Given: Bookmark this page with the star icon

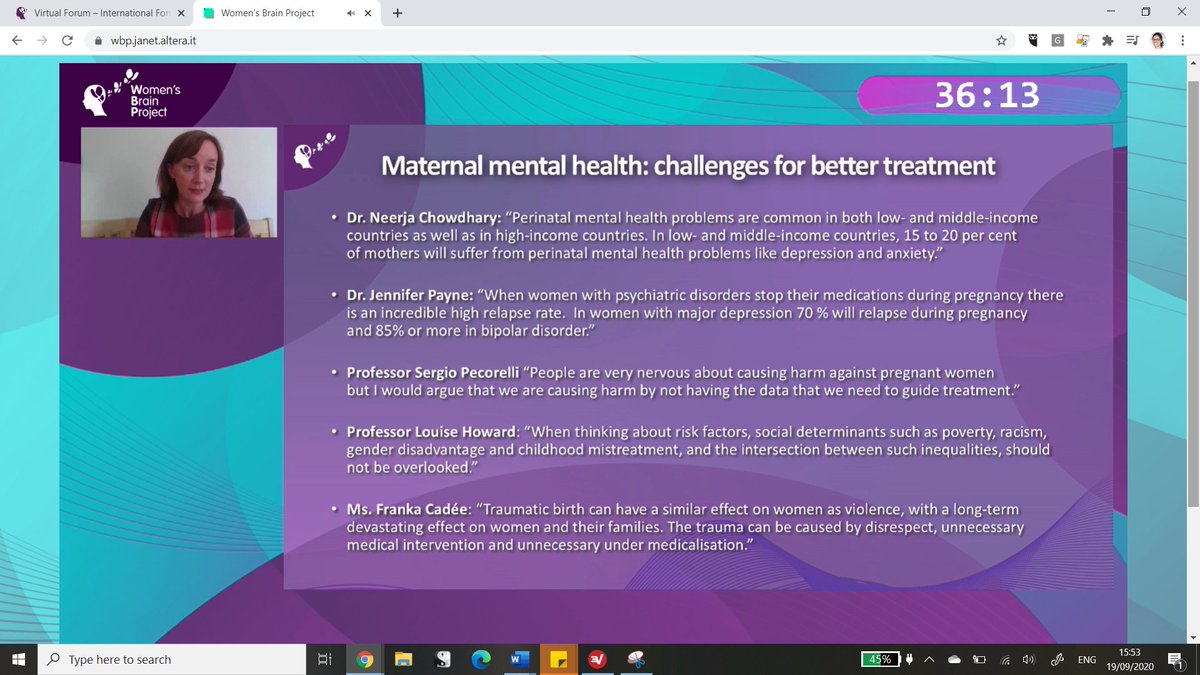Looking at the screenshot, I should [x=1001, y=41].
